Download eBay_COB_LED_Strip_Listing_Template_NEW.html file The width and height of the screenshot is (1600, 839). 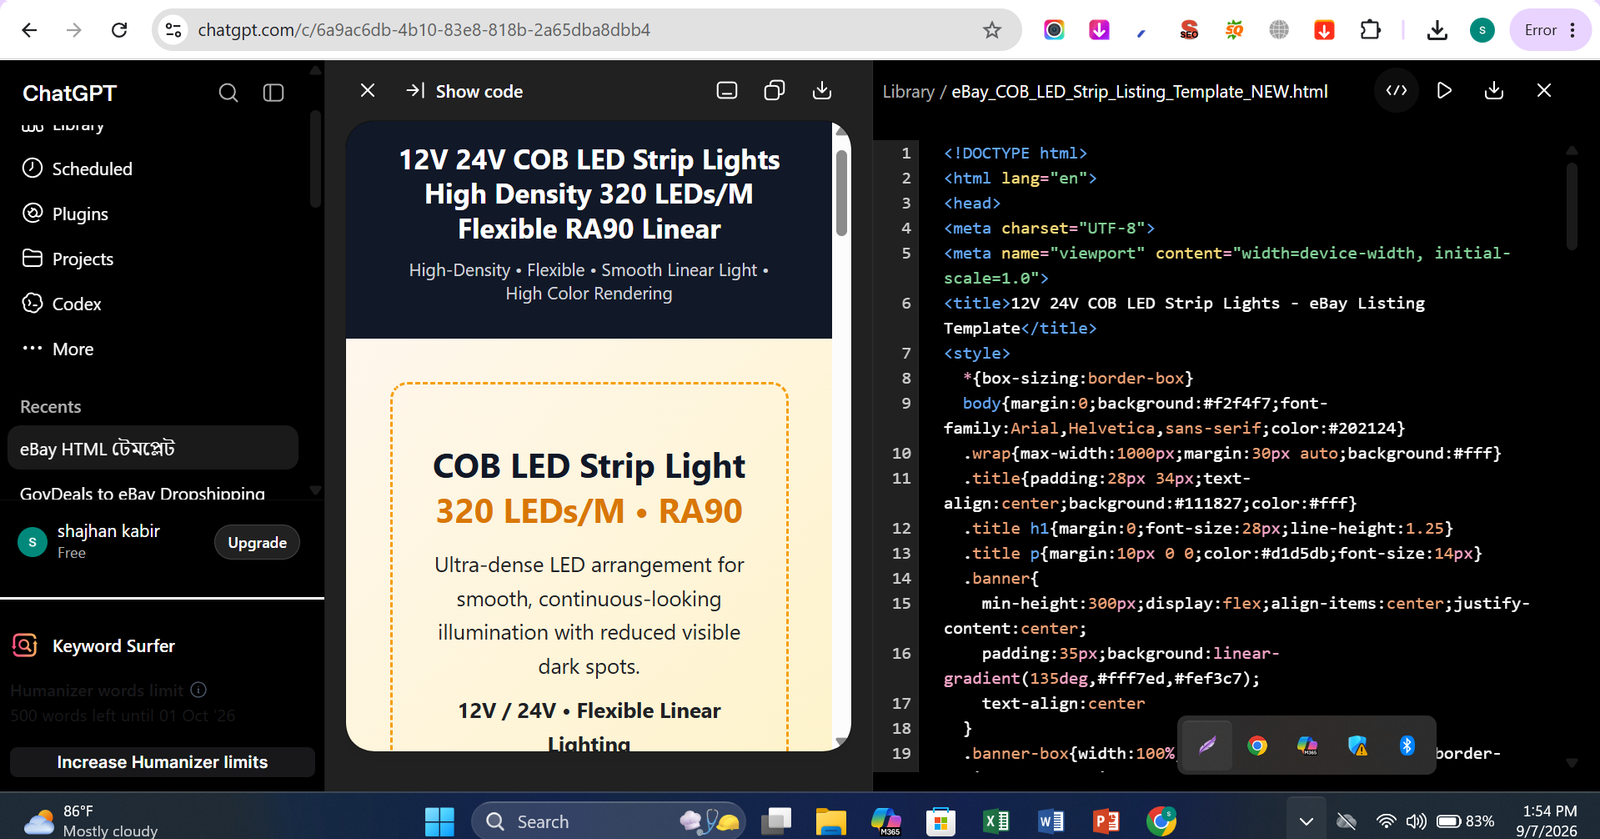pyautogui.click(x=1494, y=91)
